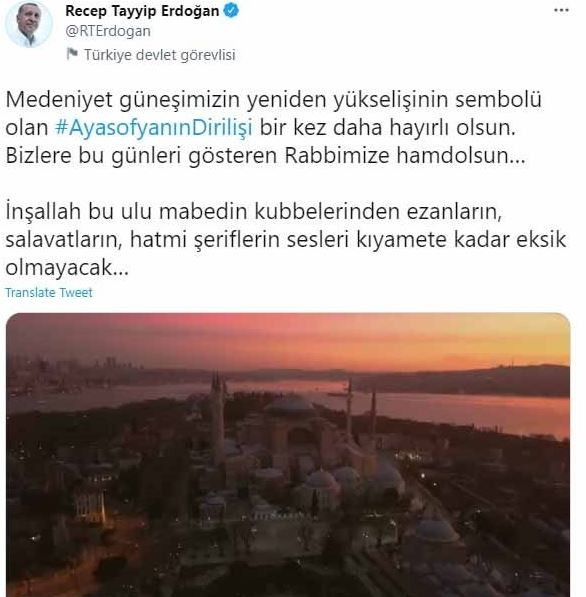Open the attached sunset Hagia Sophia media
The width and height of the screenshot is (586, 597).
point(288,455)
